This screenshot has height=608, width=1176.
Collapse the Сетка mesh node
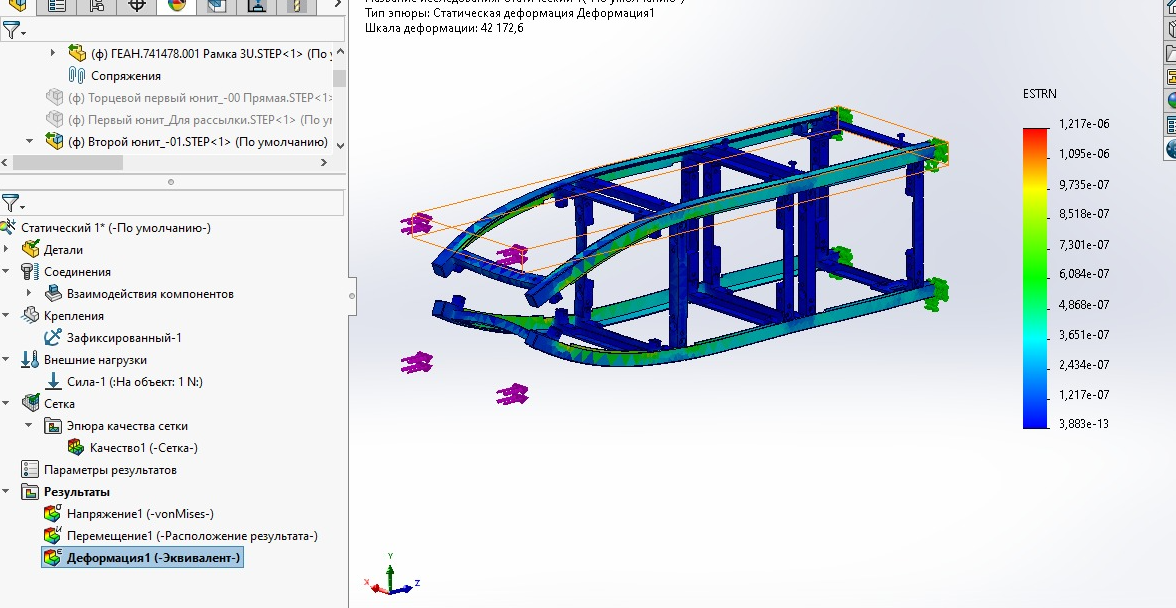pos(7,403)
